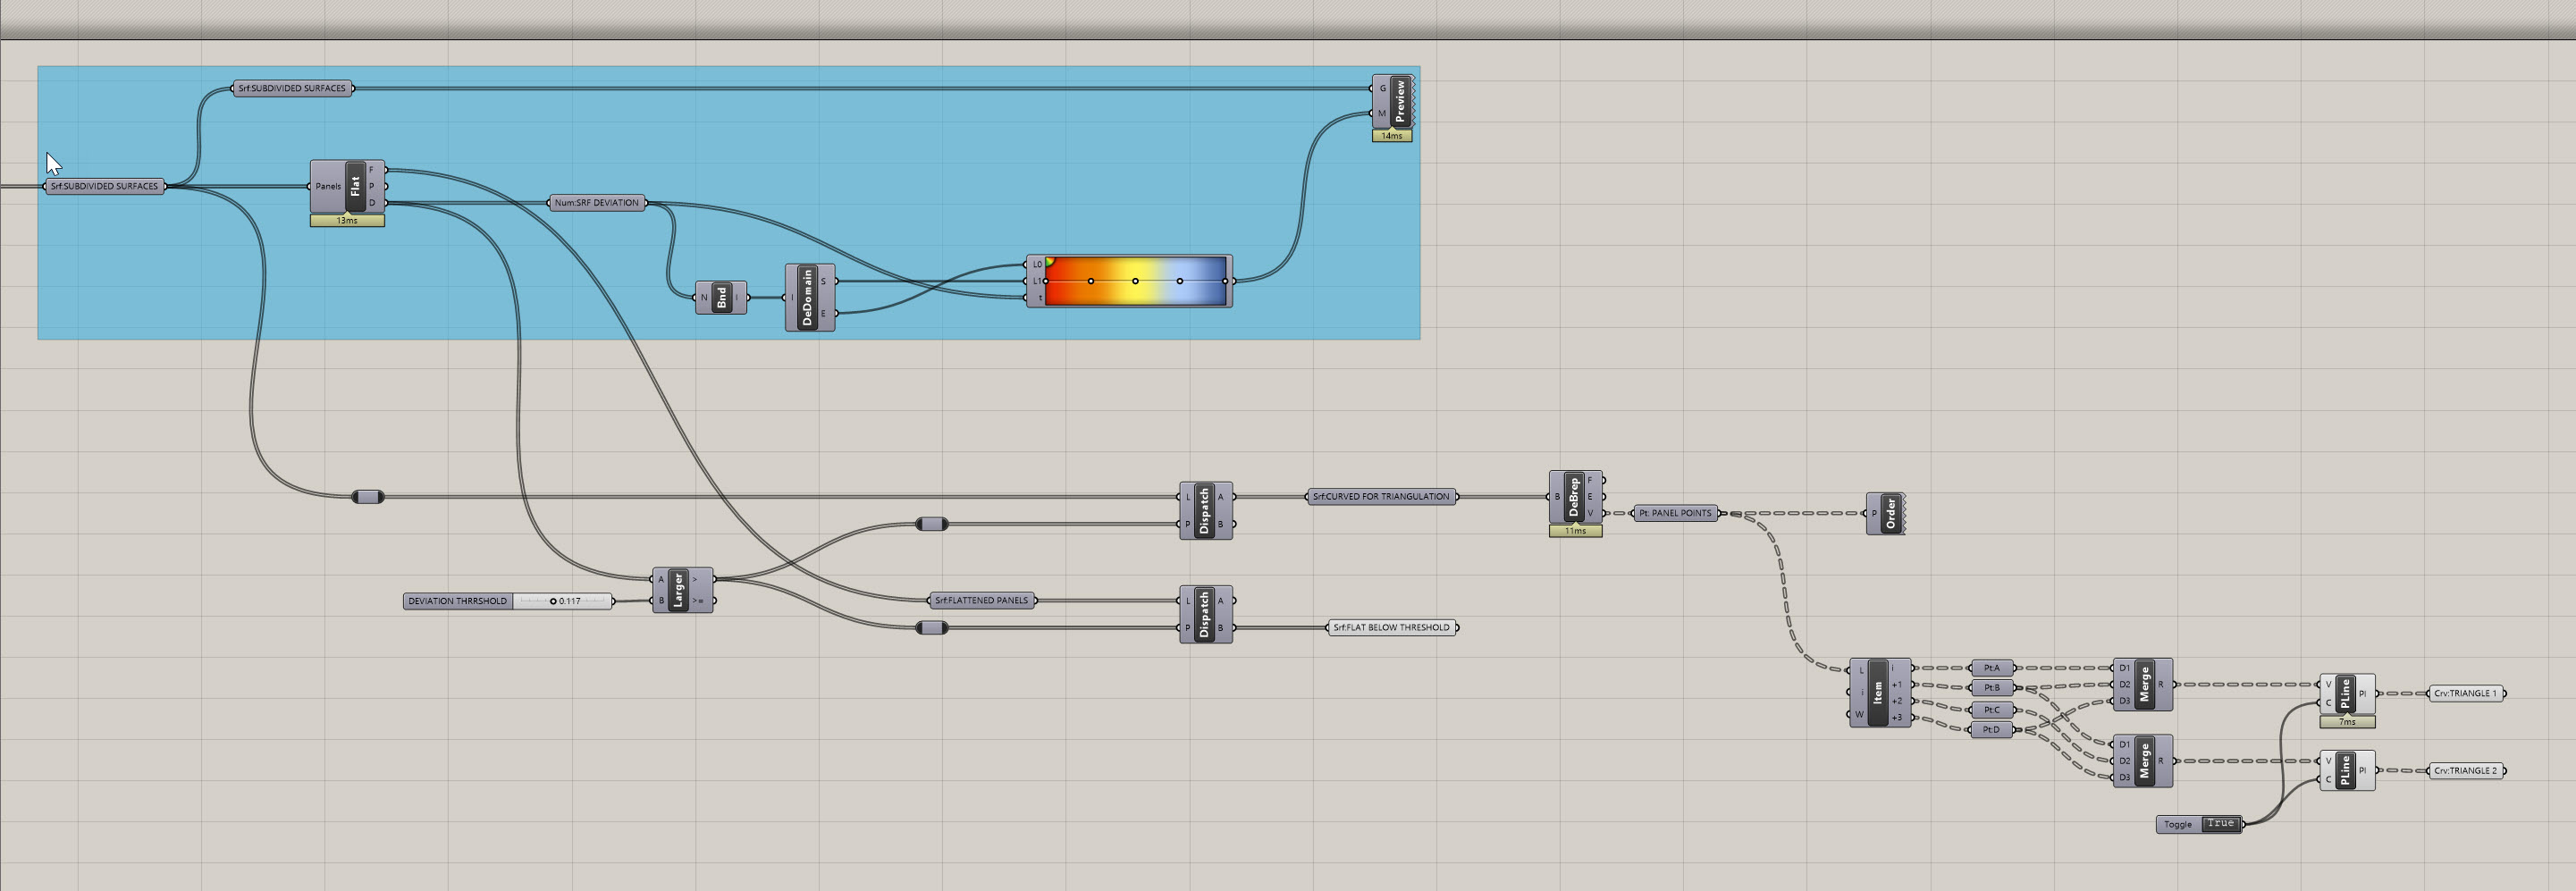Select the Dispatch component feeding Srf:FLAT BELOW THRESHOLD
Viewport: 2576px width, 891px height.
coord(1204,614)
